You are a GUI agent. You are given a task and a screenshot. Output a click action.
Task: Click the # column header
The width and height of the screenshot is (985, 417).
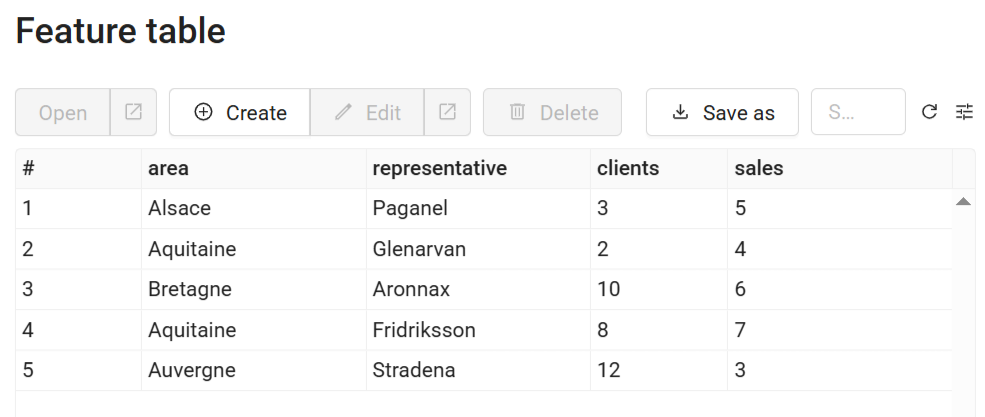tap(29, 169)
